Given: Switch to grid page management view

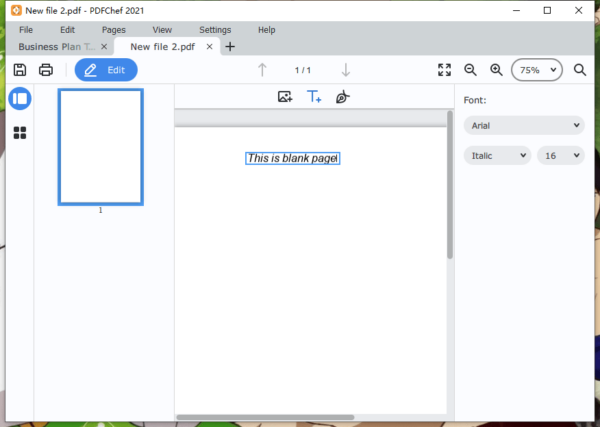Looking at the screenshot, I should (x=20, y=133).
